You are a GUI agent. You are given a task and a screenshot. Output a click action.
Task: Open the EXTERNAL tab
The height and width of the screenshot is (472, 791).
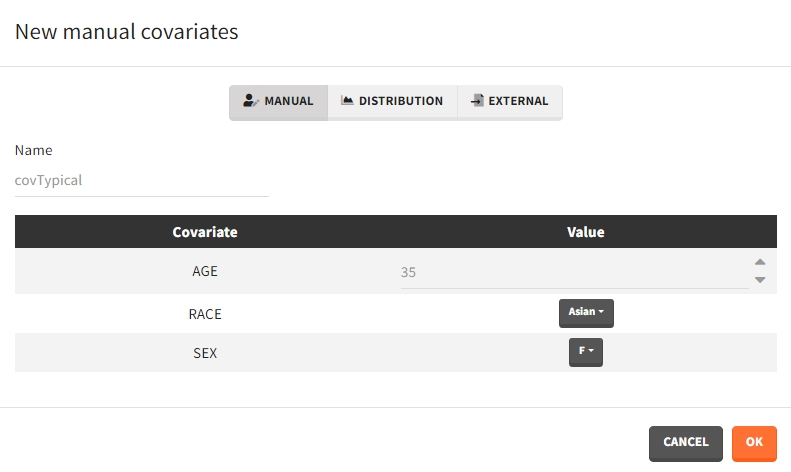point(510,102)
